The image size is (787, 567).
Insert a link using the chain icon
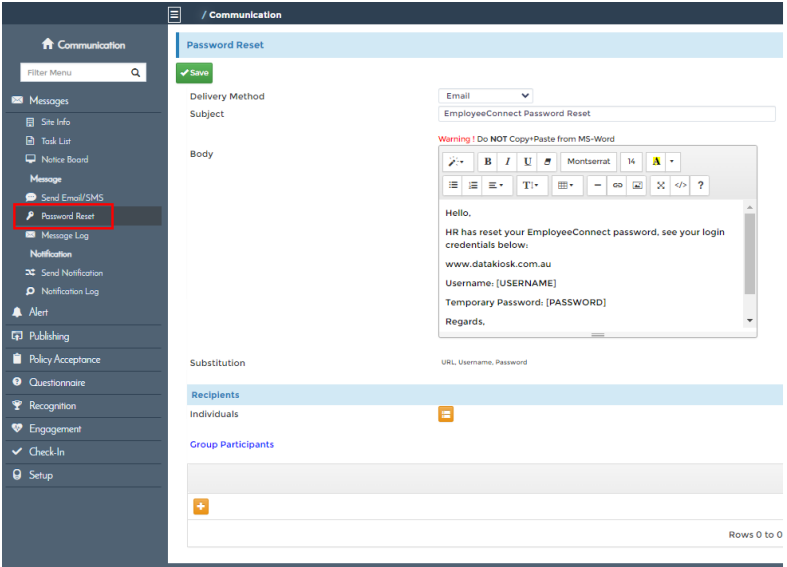(617, 185)
